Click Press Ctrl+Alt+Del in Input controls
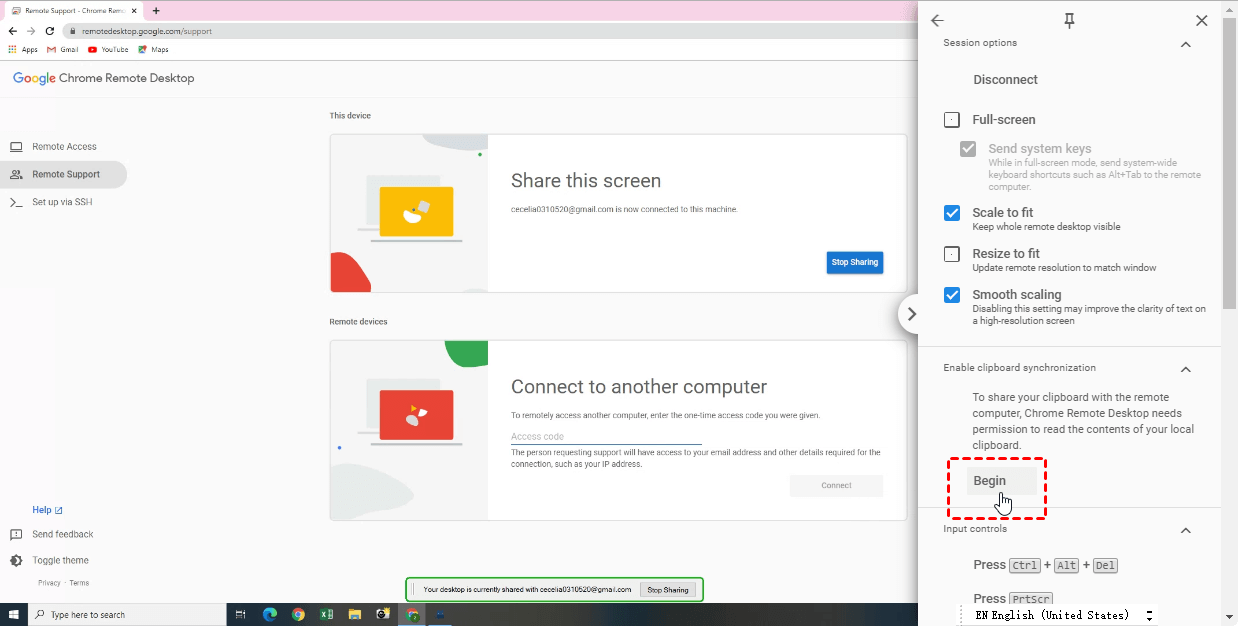Screen dimensions: 1238x626 click(x=1045, y=565)
